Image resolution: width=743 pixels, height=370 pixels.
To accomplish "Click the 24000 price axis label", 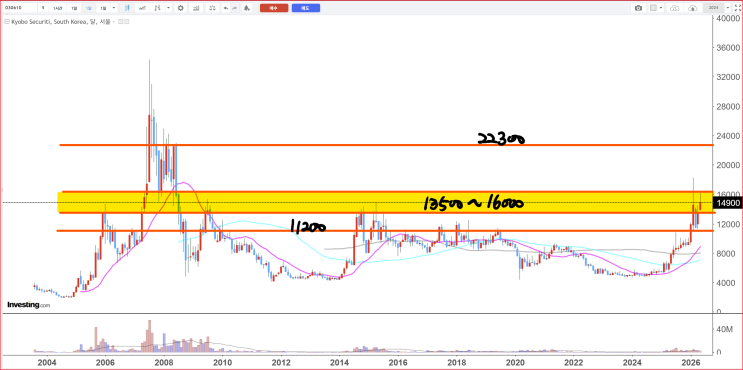I will click(x=728, y=136).
